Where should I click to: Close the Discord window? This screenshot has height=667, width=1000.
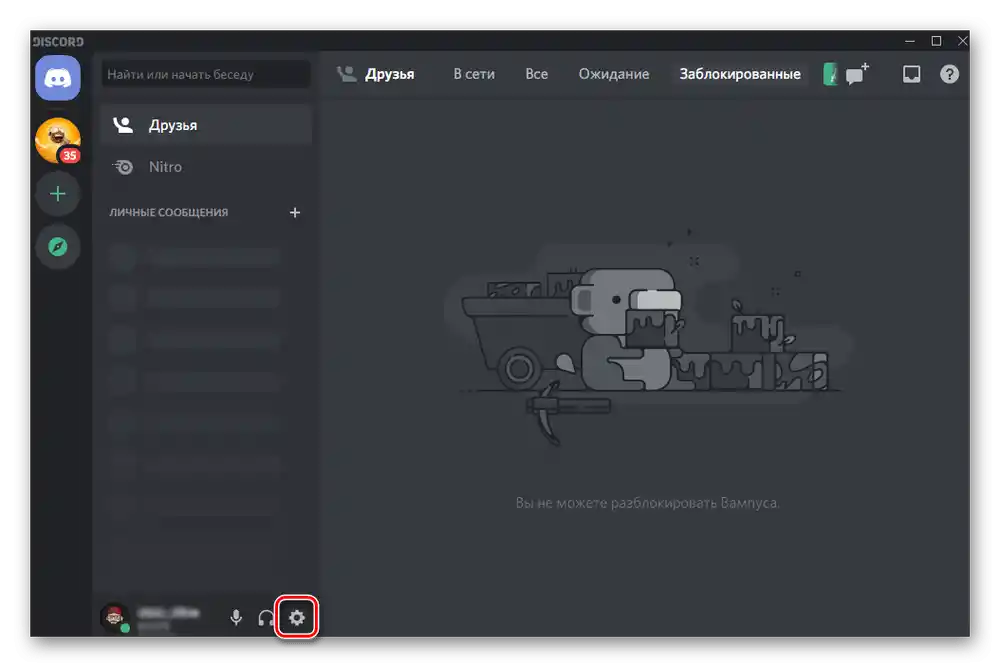pos(962,41)
